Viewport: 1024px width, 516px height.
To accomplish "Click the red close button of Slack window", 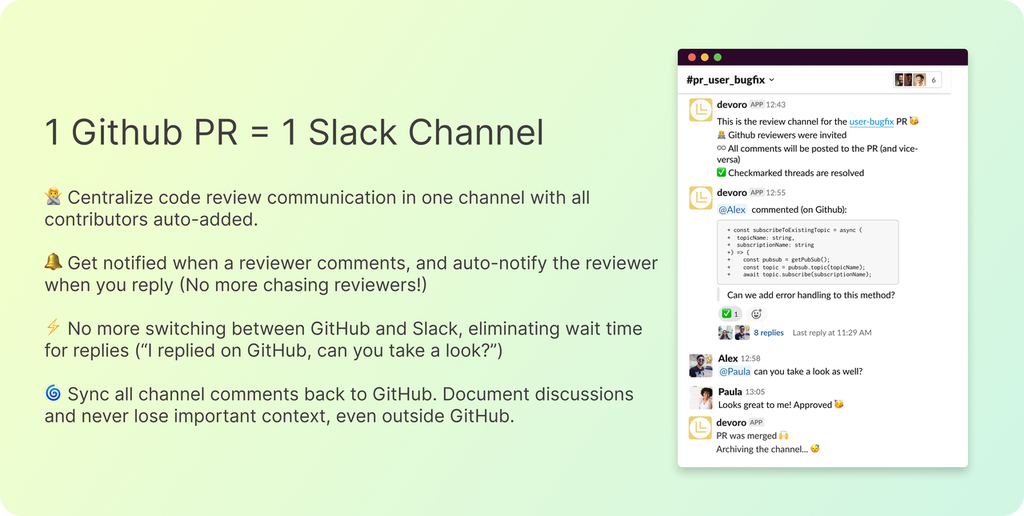I will pos(692,57).
